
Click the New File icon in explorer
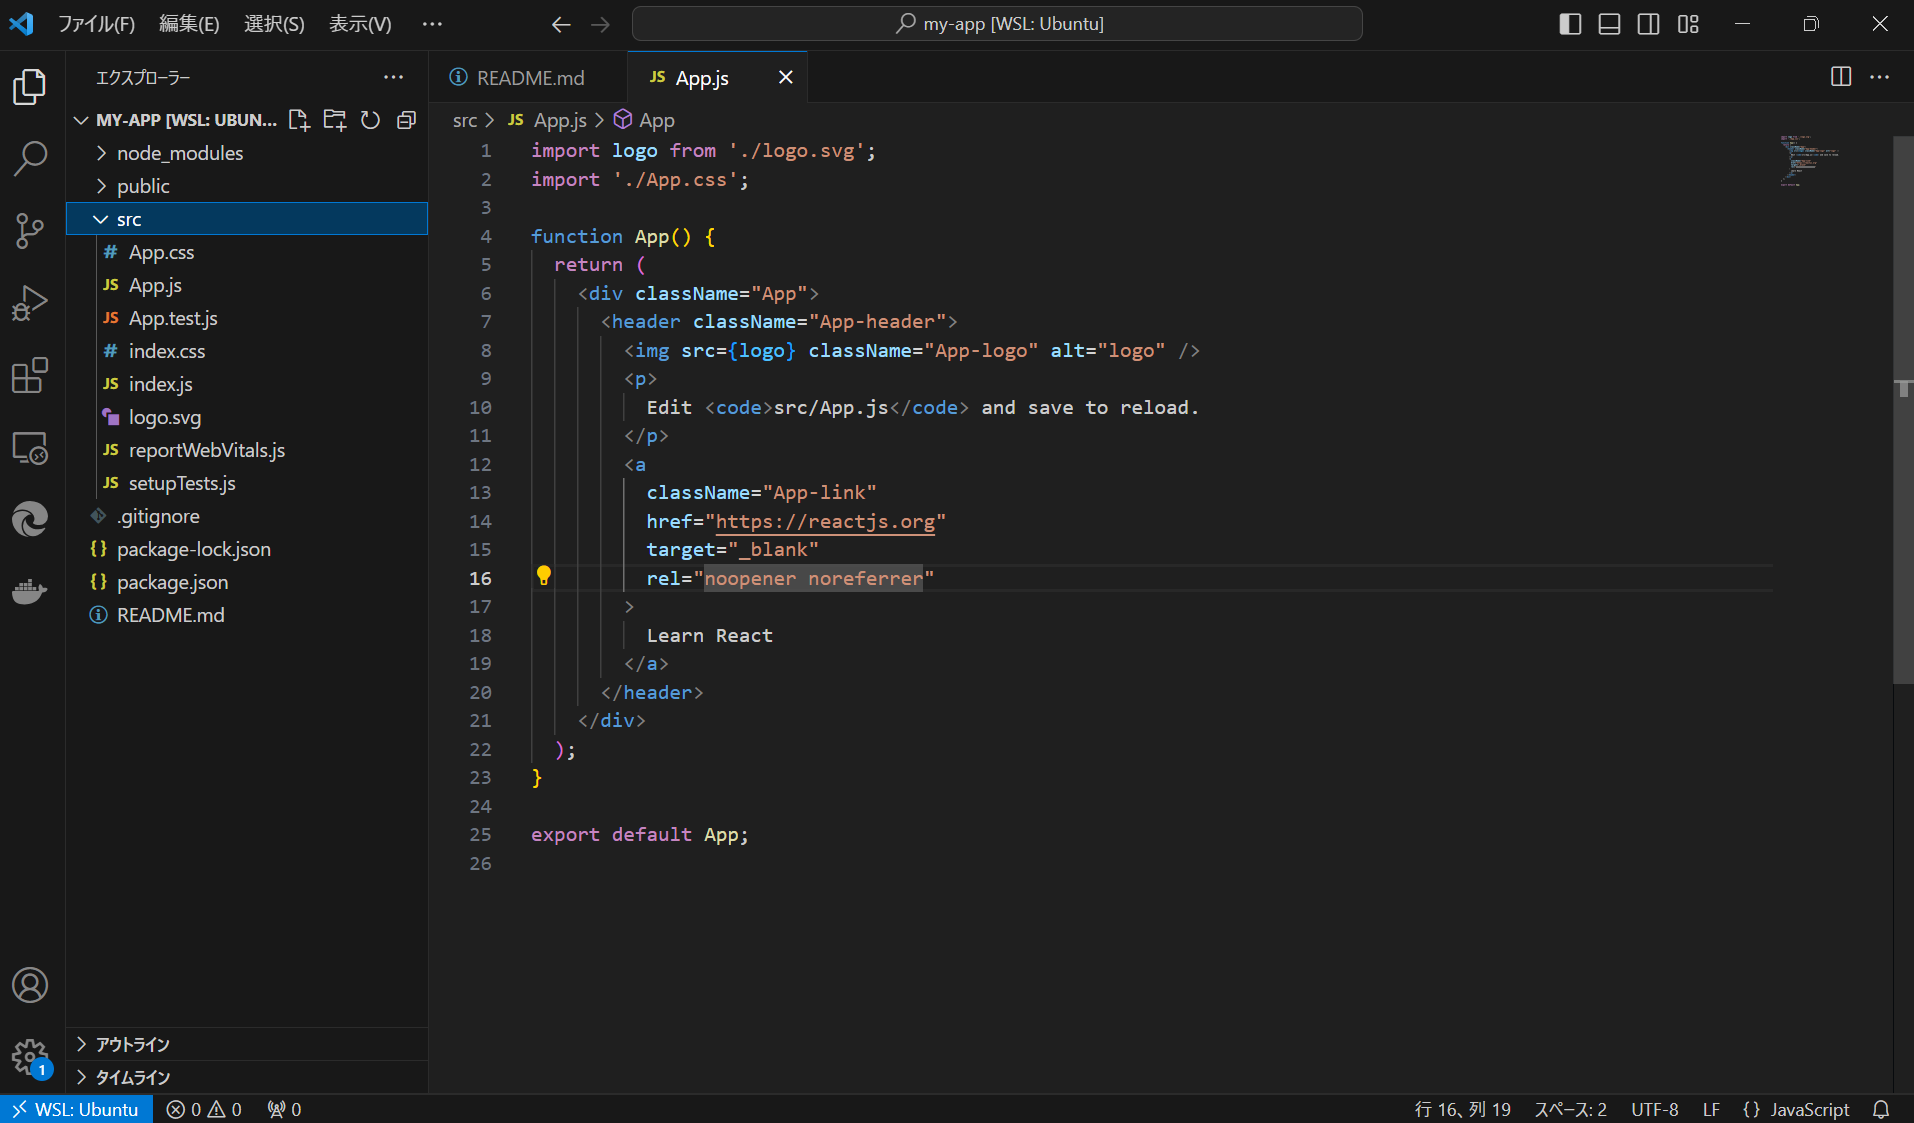(298, 120)
